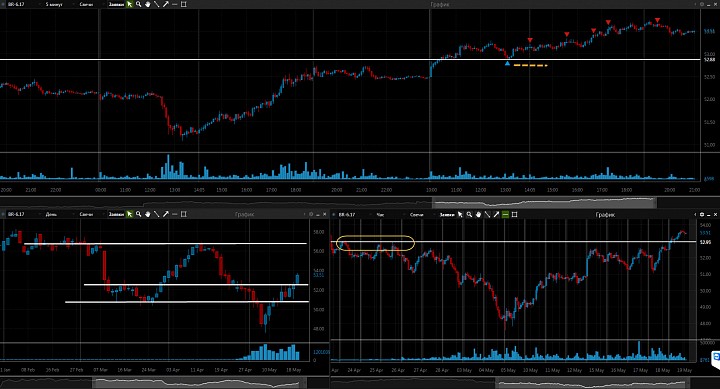Screen dimensions: 720x389
Task: Click the white scroll thumb under the daily chart
Action: tap(199, 382)
